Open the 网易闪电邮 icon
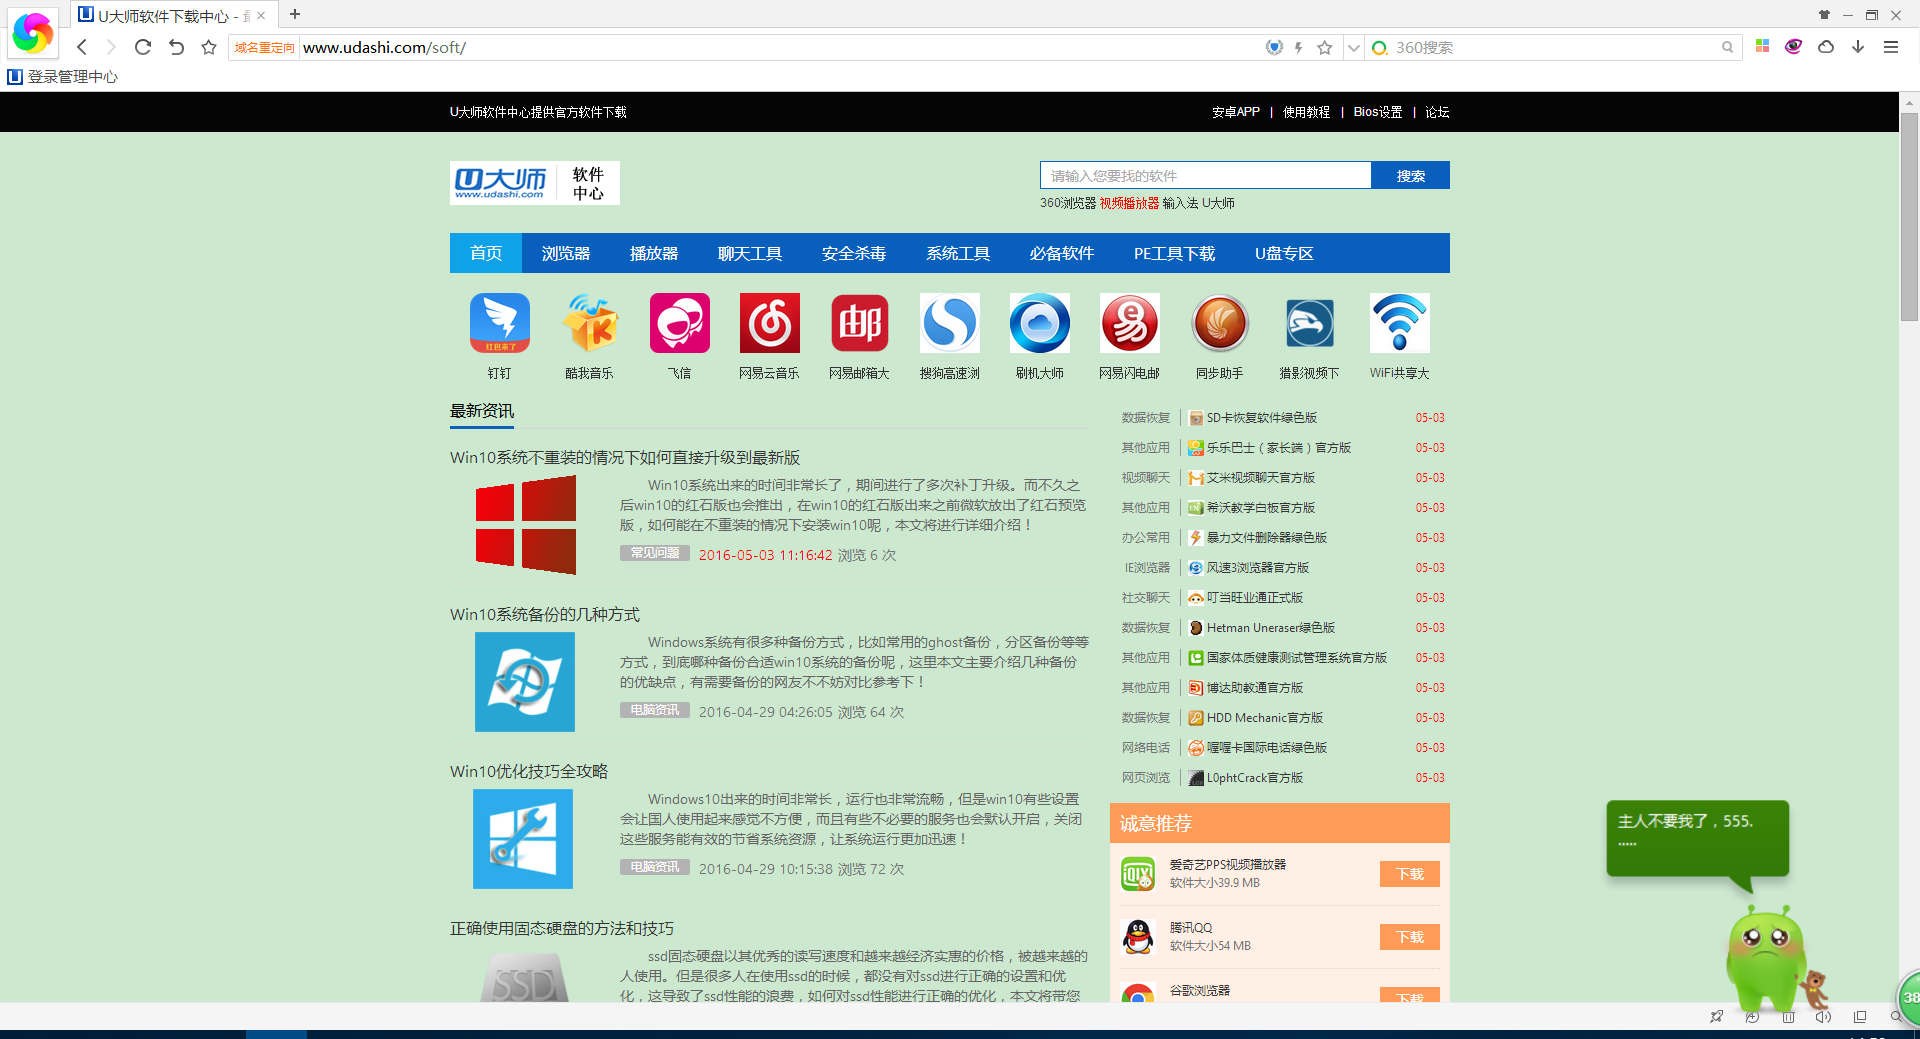Viewport: 1920px width, 1039px height. tap(1130, 323)
